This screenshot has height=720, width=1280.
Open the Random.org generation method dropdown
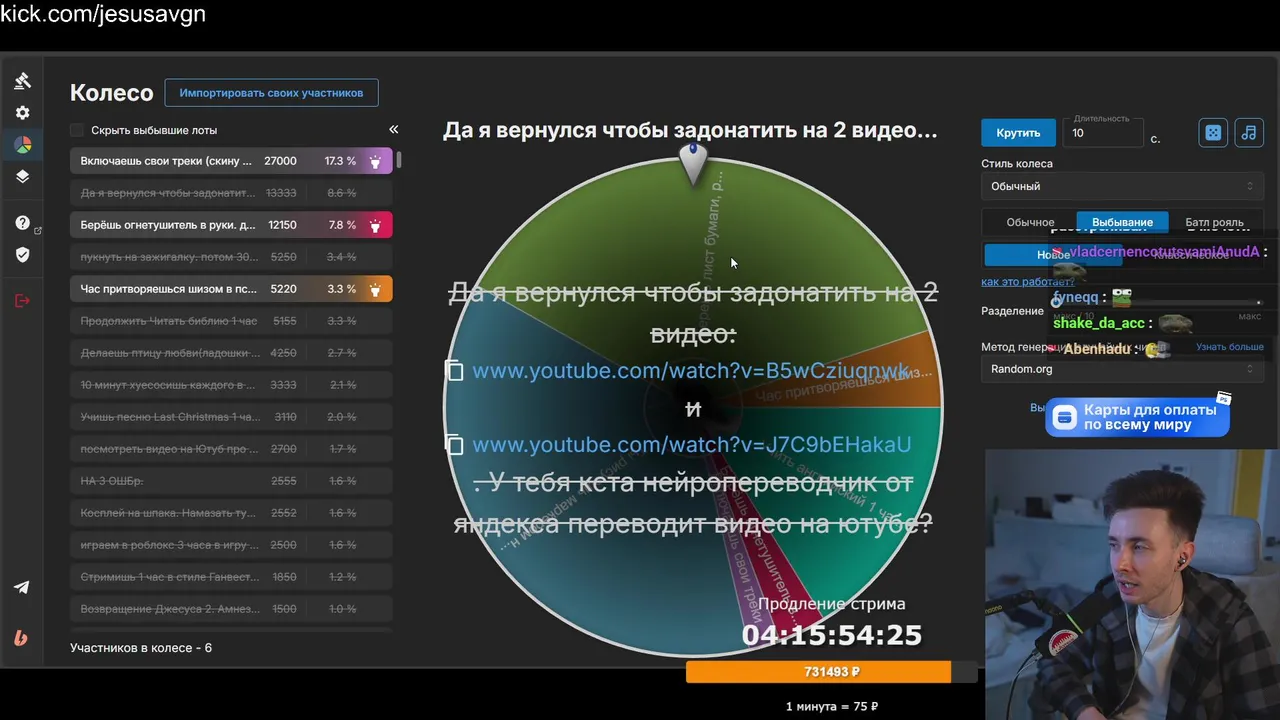[x=1122, y=369]
